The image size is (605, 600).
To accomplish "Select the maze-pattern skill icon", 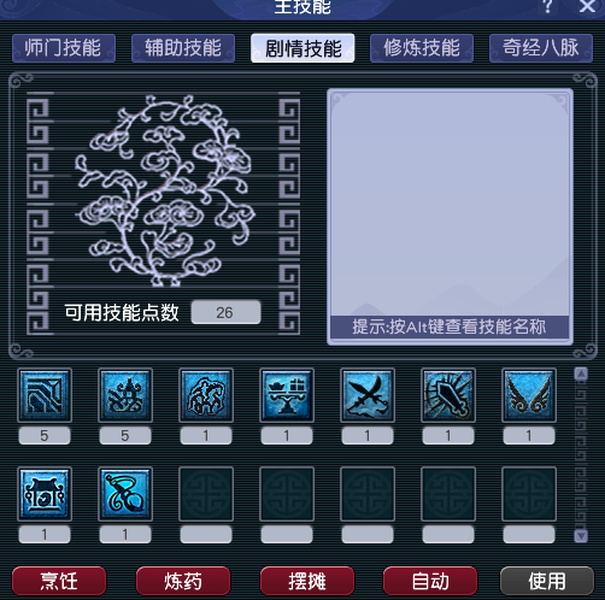I will click(44, 395).
